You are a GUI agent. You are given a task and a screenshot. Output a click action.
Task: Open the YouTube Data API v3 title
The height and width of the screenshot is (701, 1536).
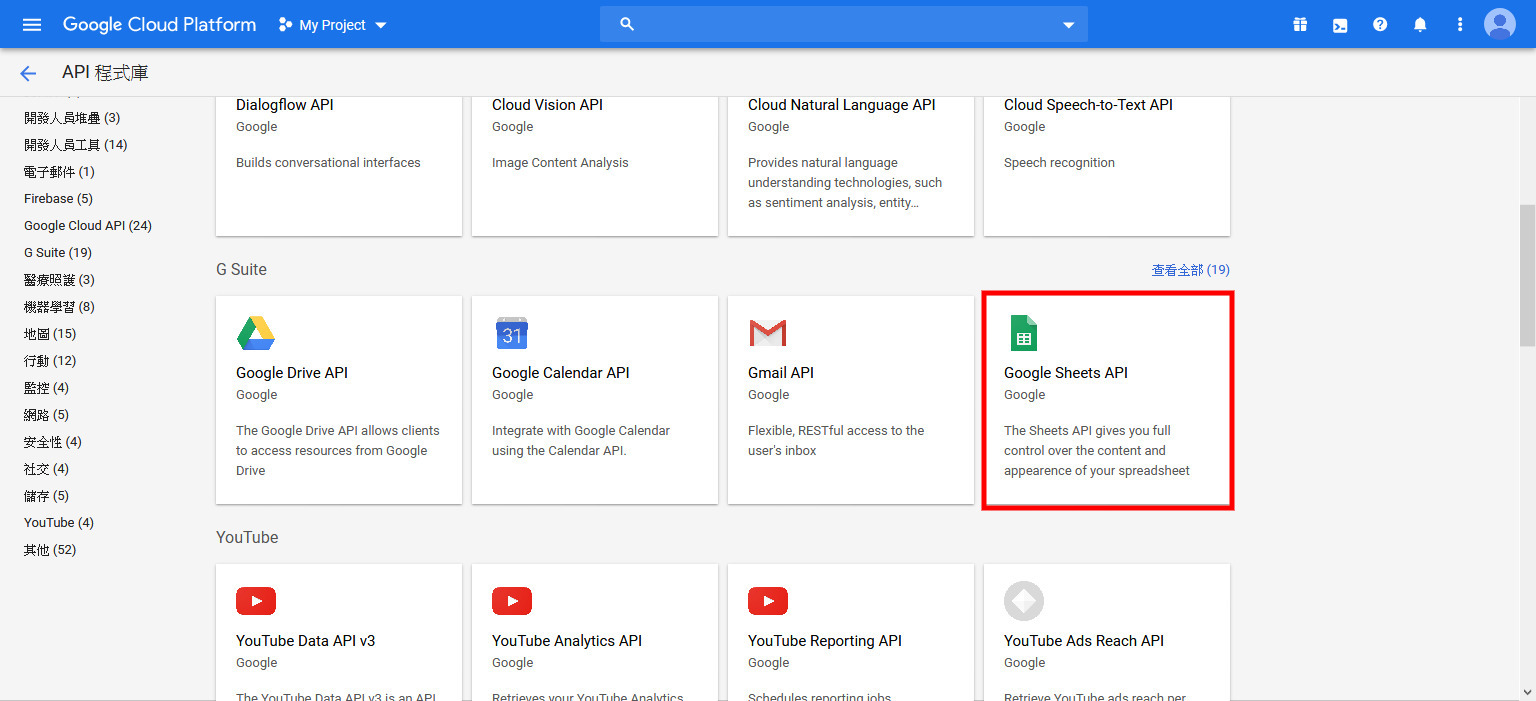pos(306,641)
